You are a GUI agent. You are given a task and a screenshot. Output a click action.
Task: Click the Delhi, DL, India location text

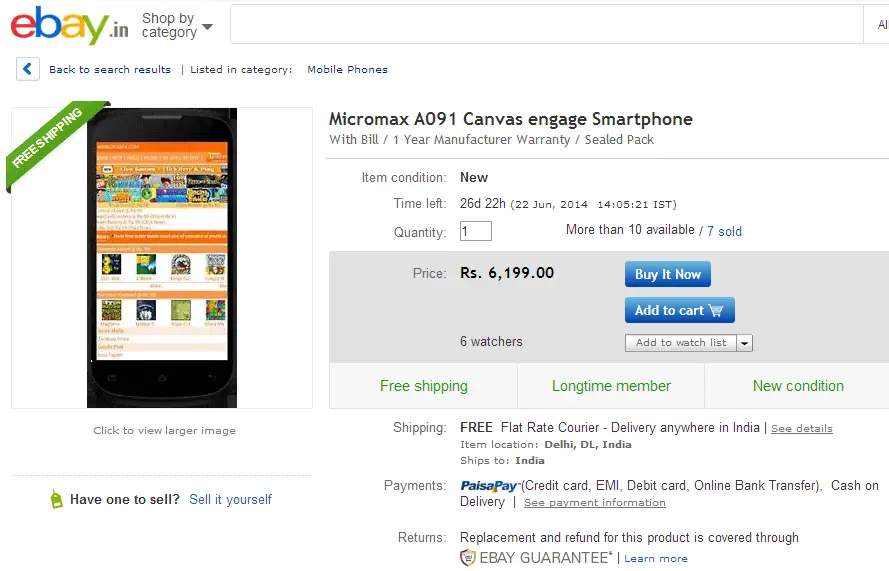(588, 445)
